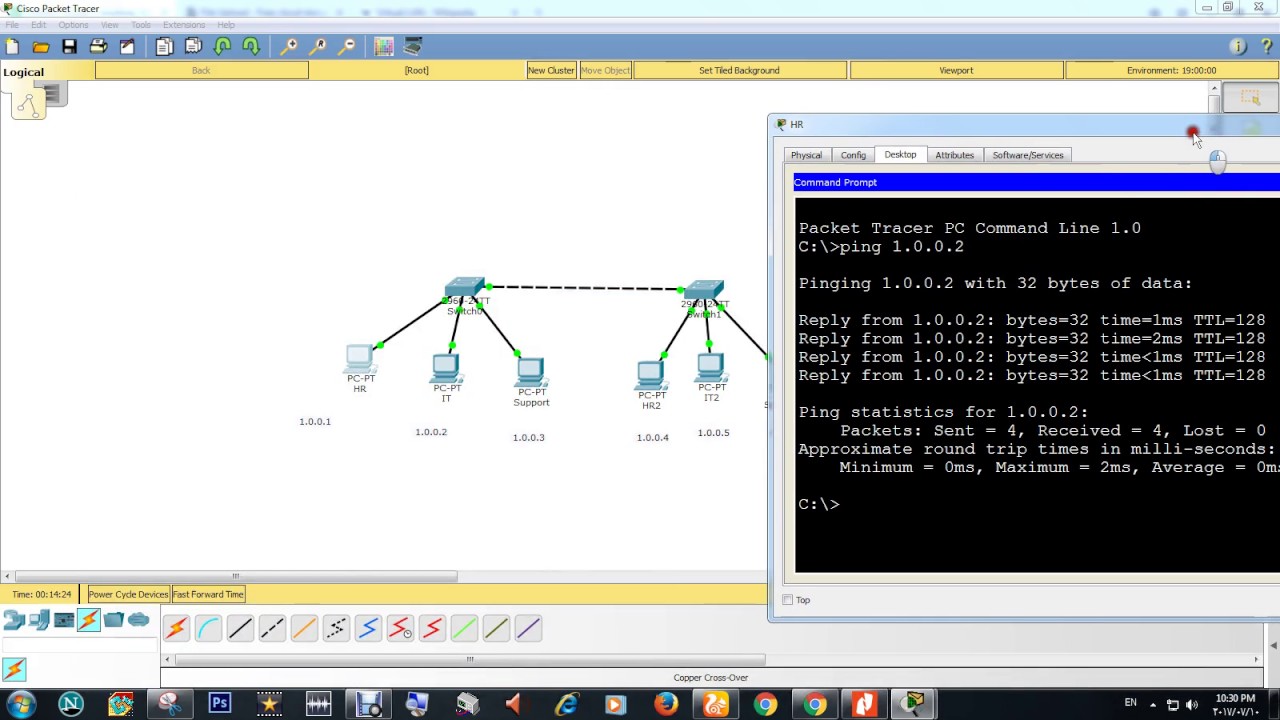The width and height of the screenshot is (1280, 720).
Task: Select the purple USB cable
Action: 528,628
